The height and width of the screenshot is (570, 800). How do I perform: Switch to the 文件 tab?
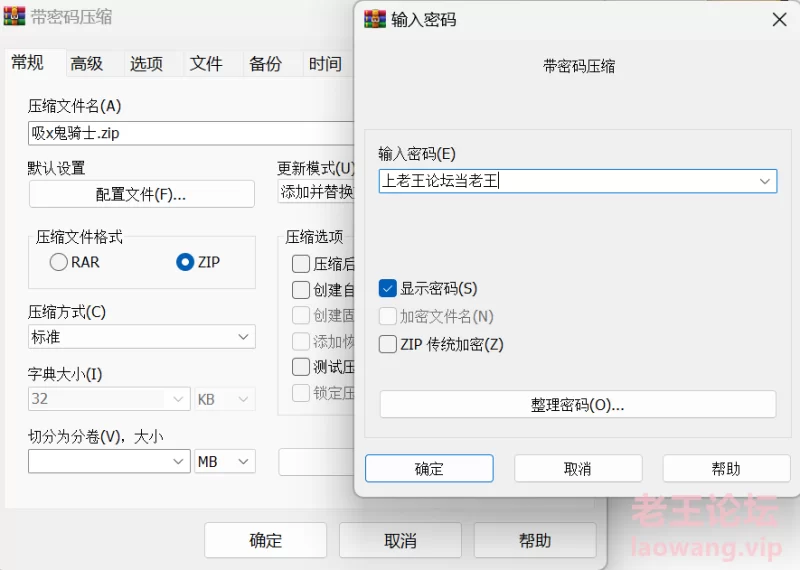click(x=206, y=64)
